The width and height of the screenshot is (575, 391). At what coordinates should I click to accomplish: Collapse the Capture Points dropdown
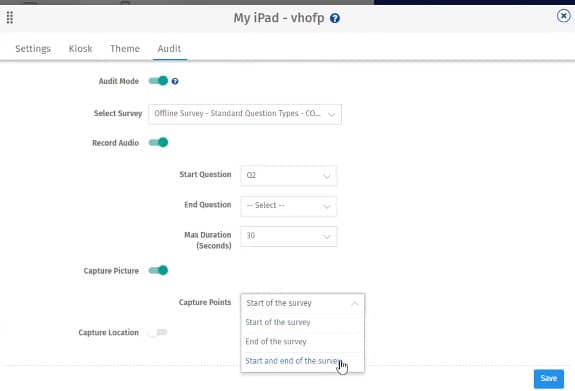pyautogui.click(x=303, y=303)
